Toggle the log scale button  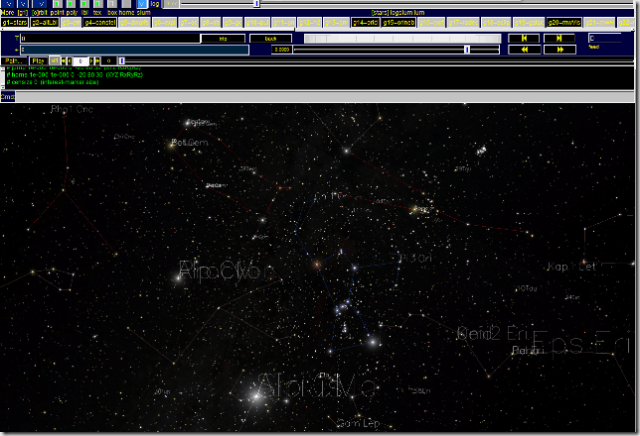tap(155, 4)
